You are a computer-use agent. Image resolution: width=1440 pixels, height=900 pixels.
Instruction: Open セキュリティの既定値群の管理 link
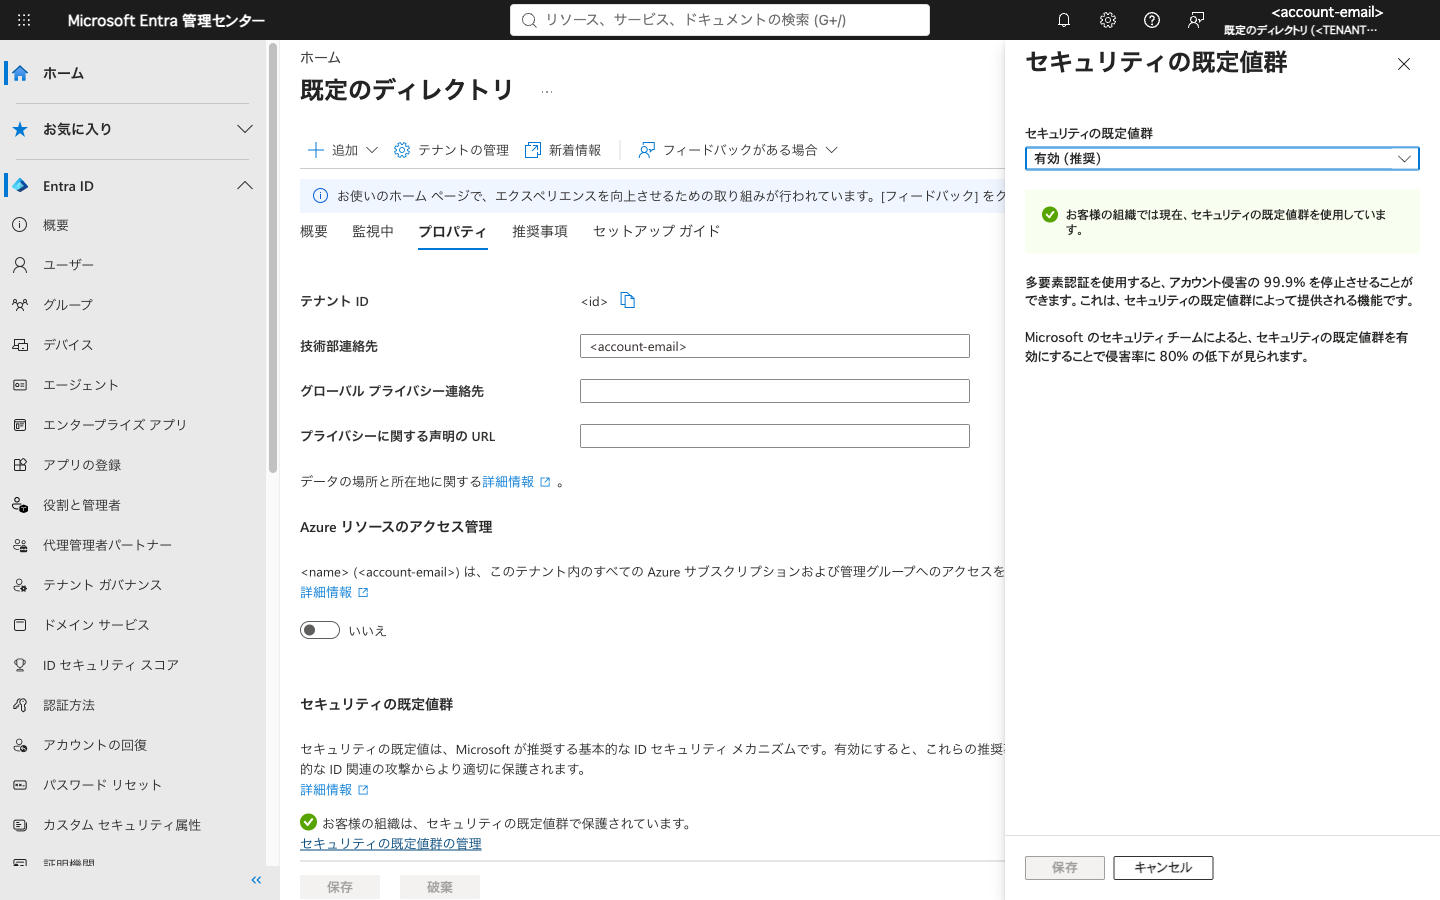[391, 844]
